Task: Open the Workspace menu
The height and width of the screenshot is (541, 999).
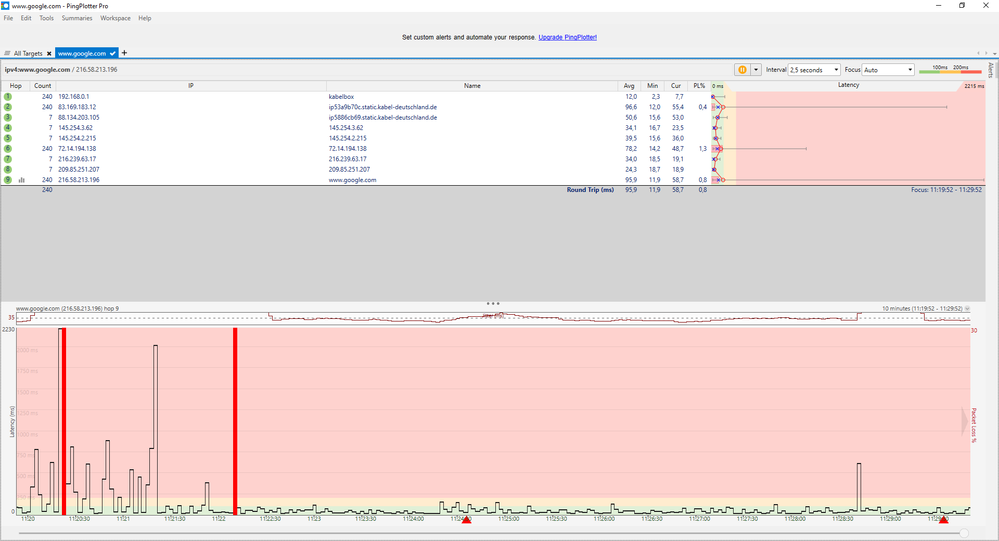Action: point(115,18)
